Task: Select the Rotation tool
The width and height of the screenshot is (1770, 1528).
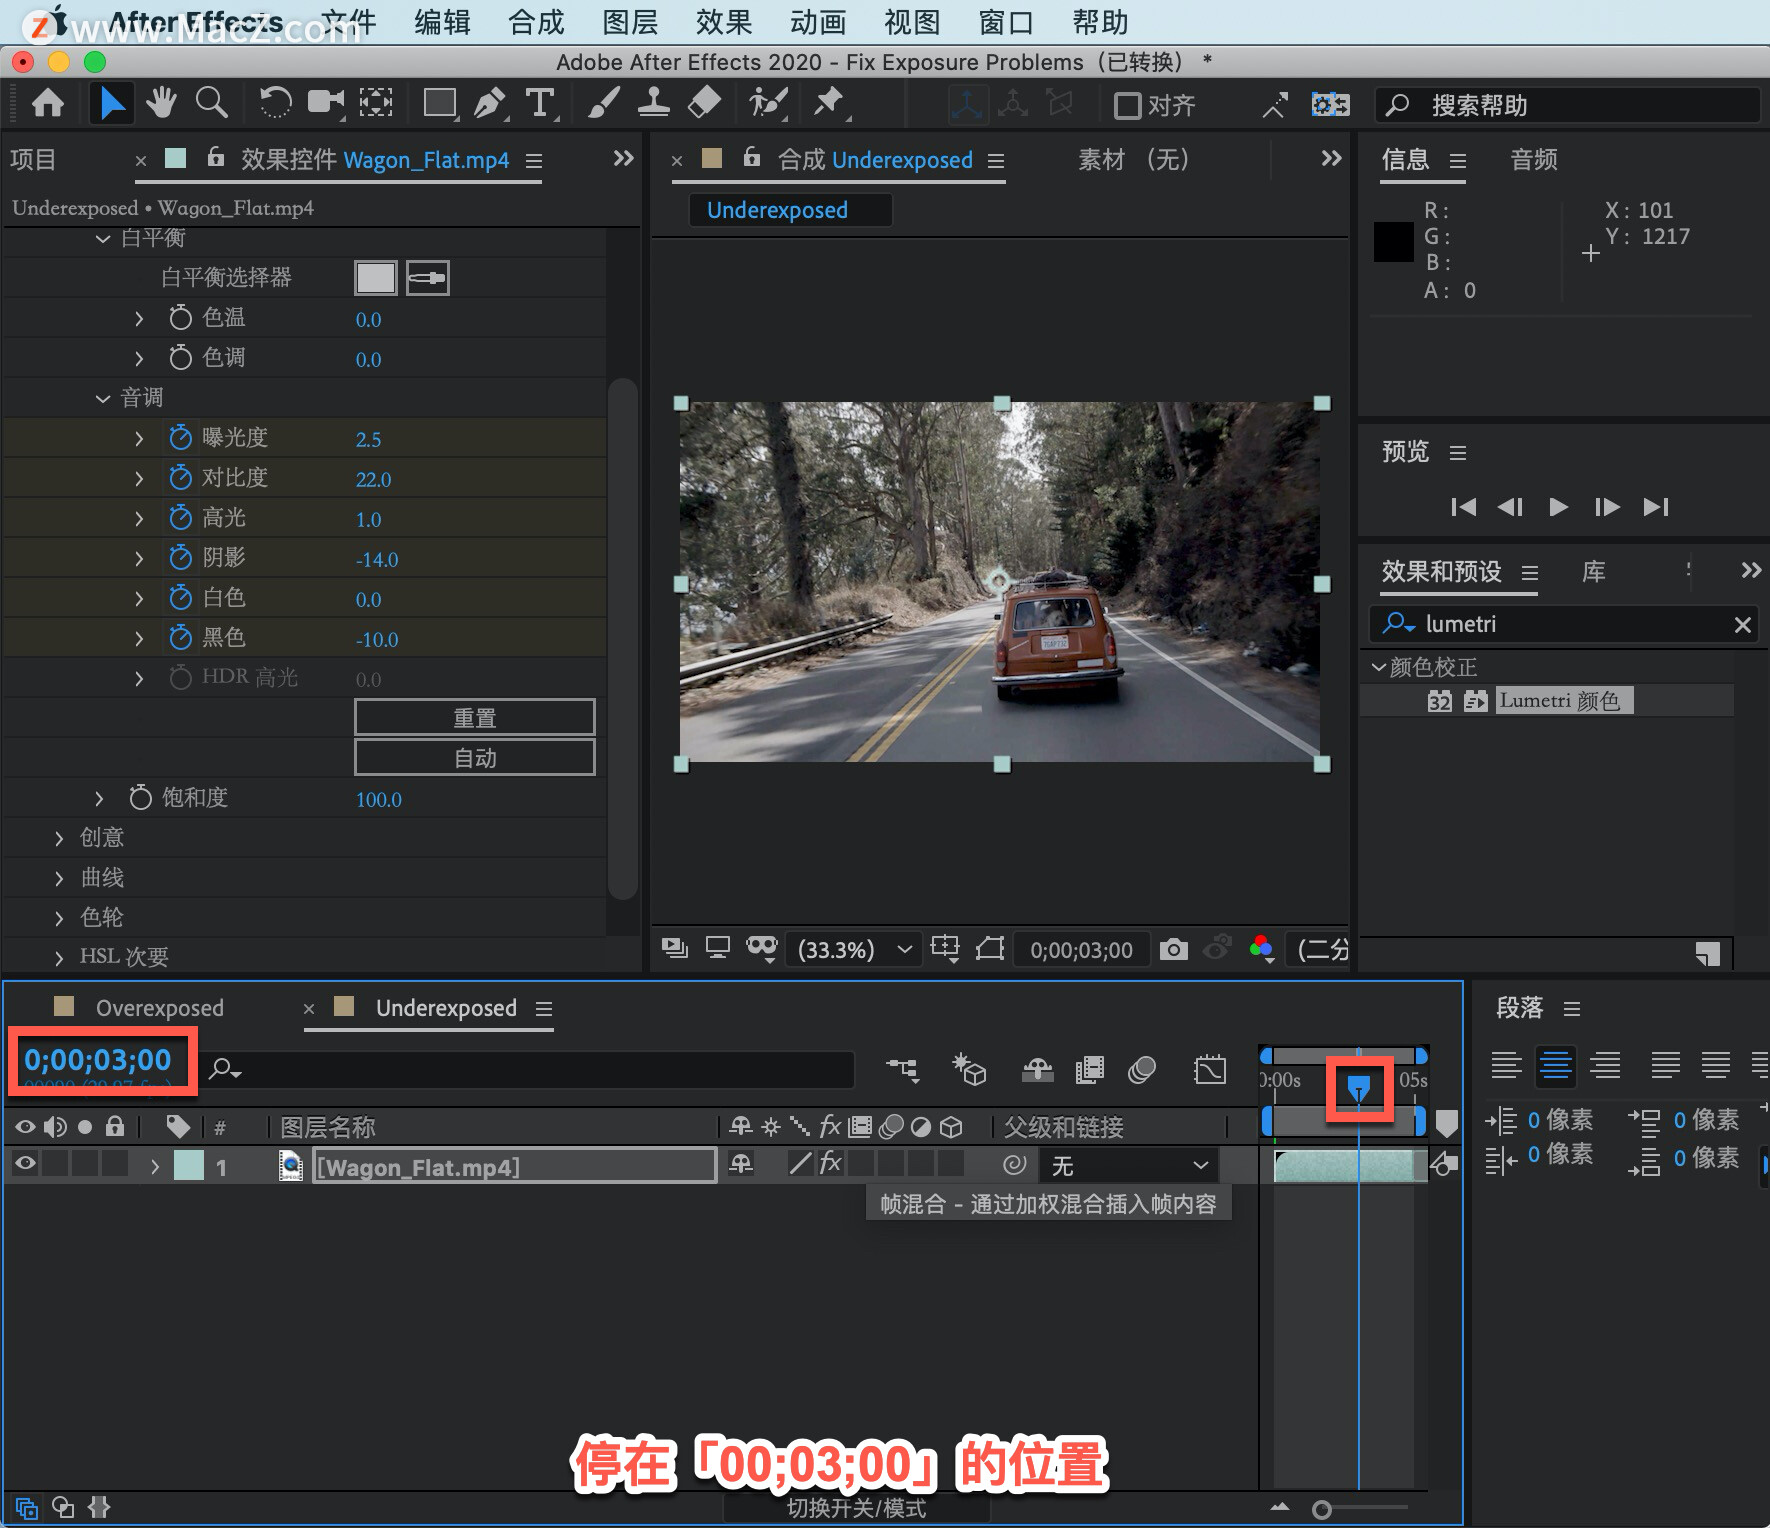Action: point(275,103)
